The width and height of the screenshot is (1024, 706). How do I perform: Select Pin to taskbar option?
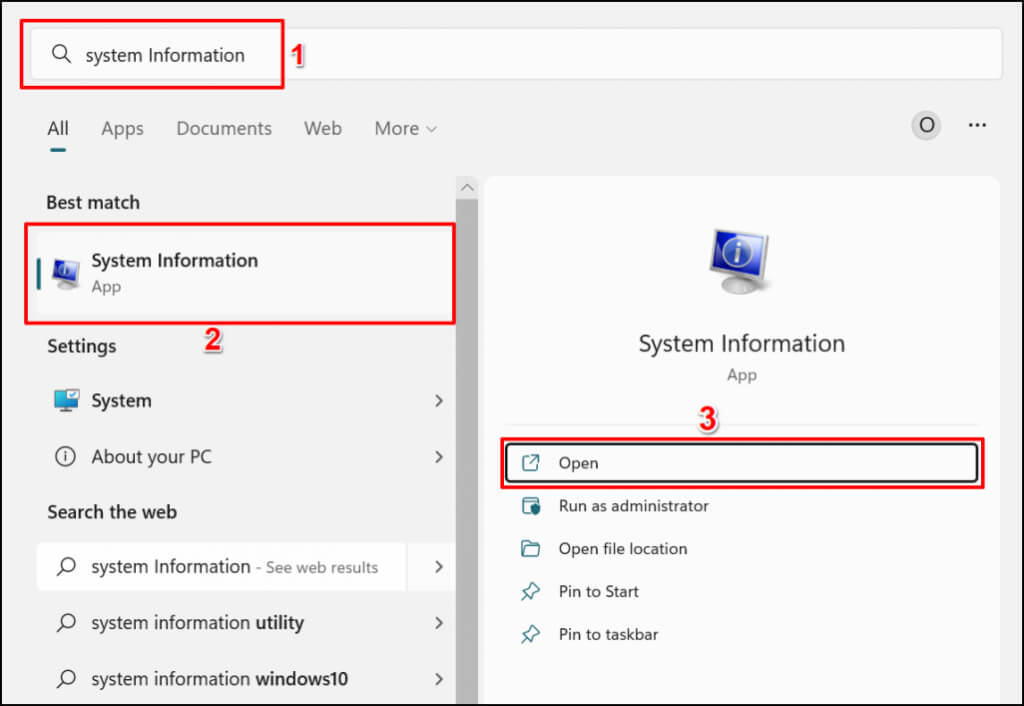[x=608, y=635]
